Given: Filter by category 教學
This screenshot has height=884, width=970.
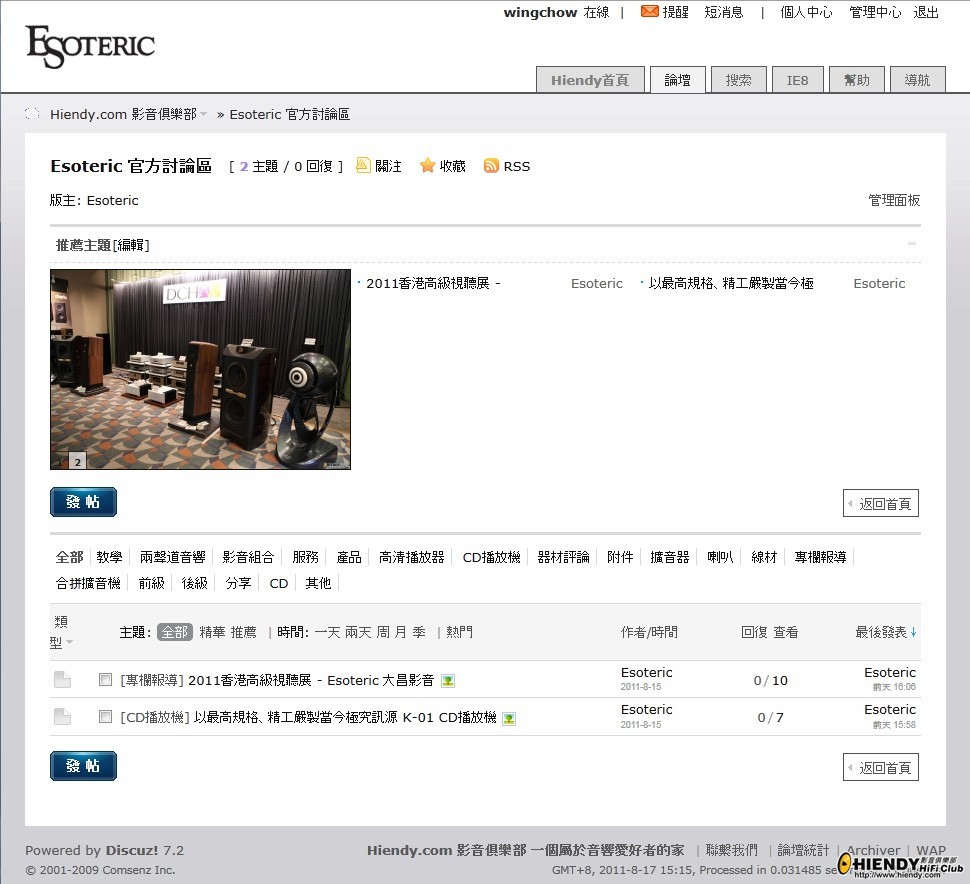Looking at the screenshot, I should tap(109, 557).
